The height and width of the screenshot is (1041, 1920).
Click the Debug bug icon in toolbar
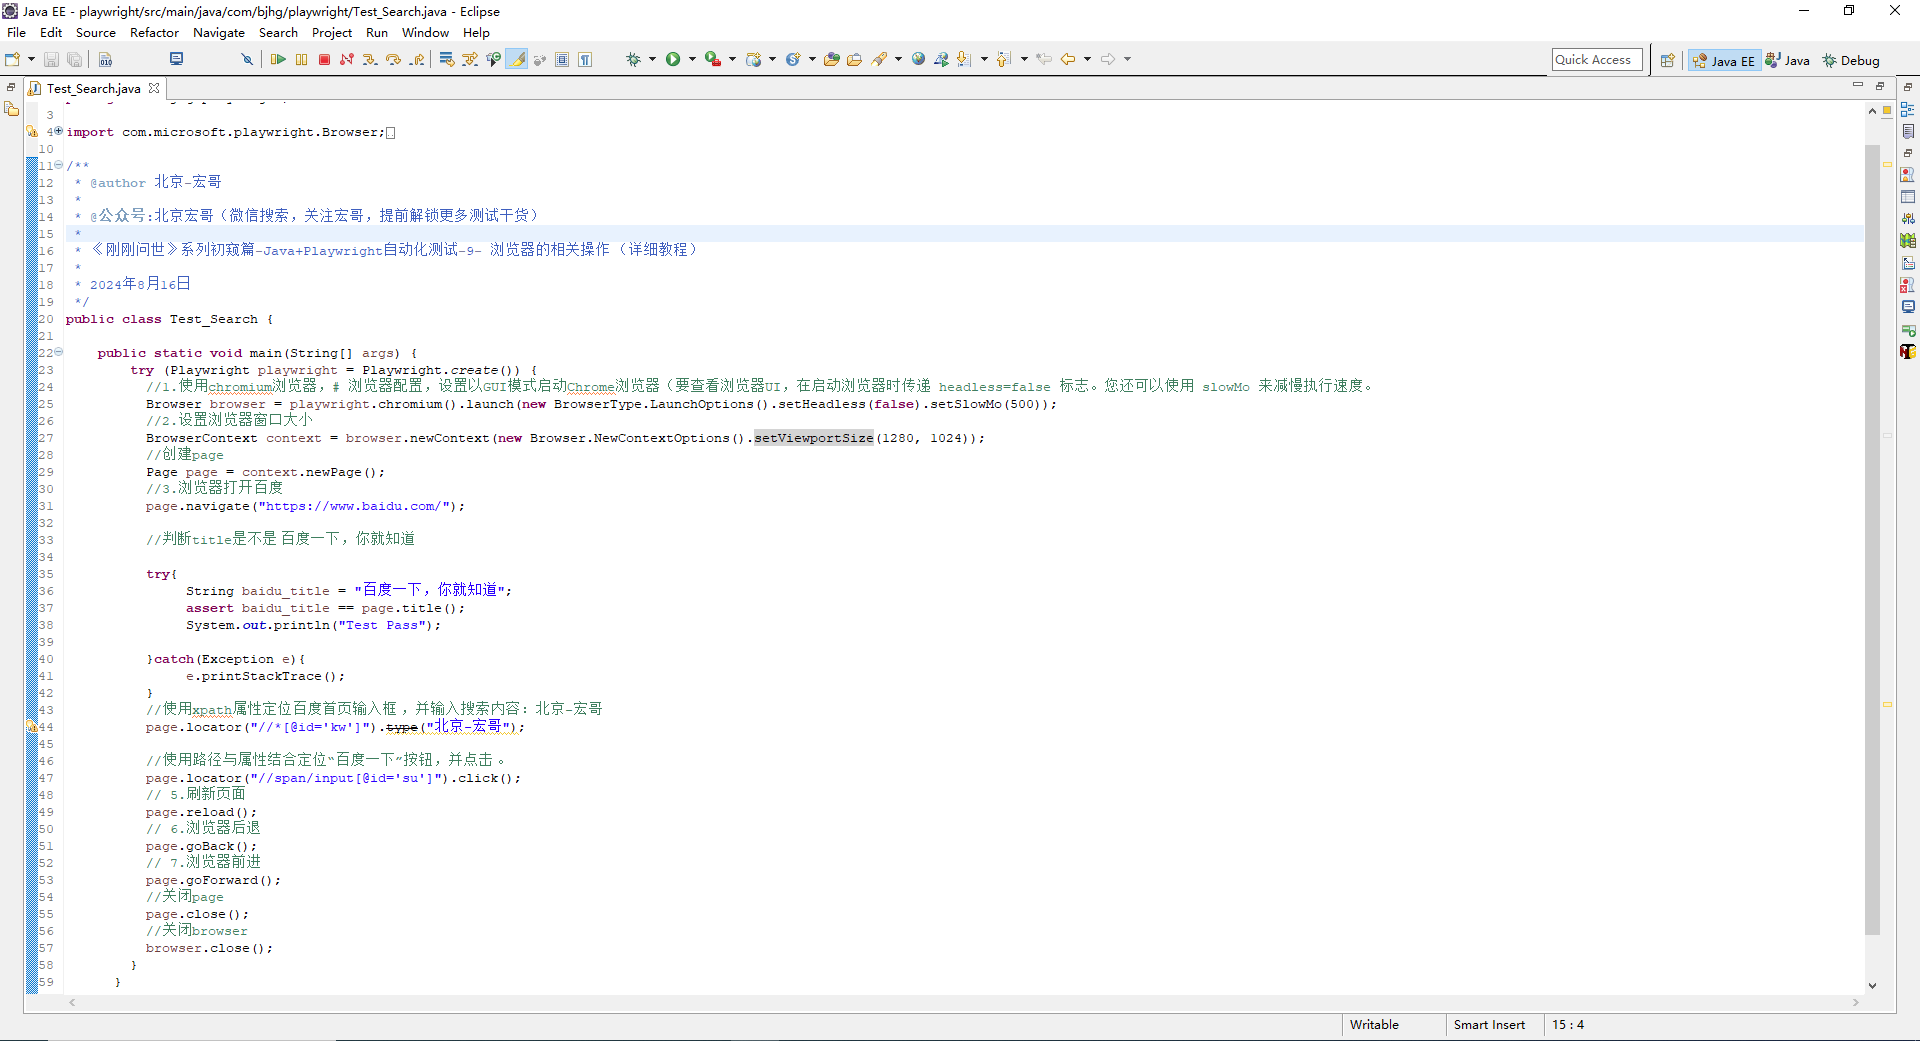pyautogui.click(x=633, y=60)
